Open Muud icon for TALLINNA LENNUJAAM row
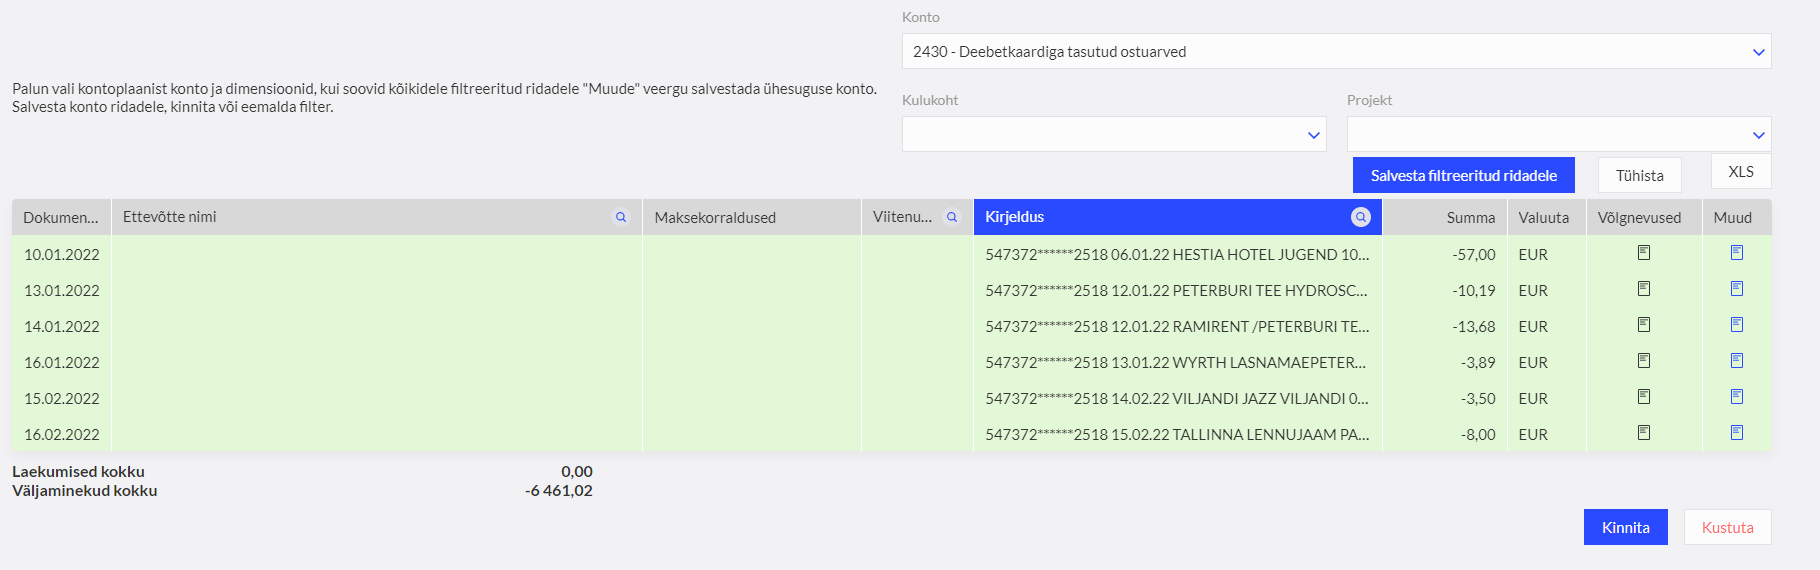 point(1737,433)
